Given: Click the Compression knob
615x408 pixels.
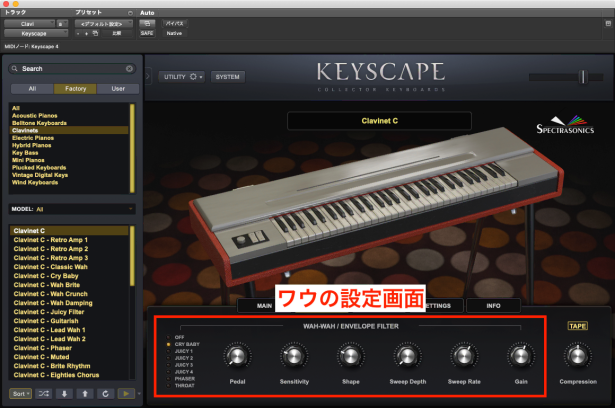Looking at the screenshot, I should 577,356.
